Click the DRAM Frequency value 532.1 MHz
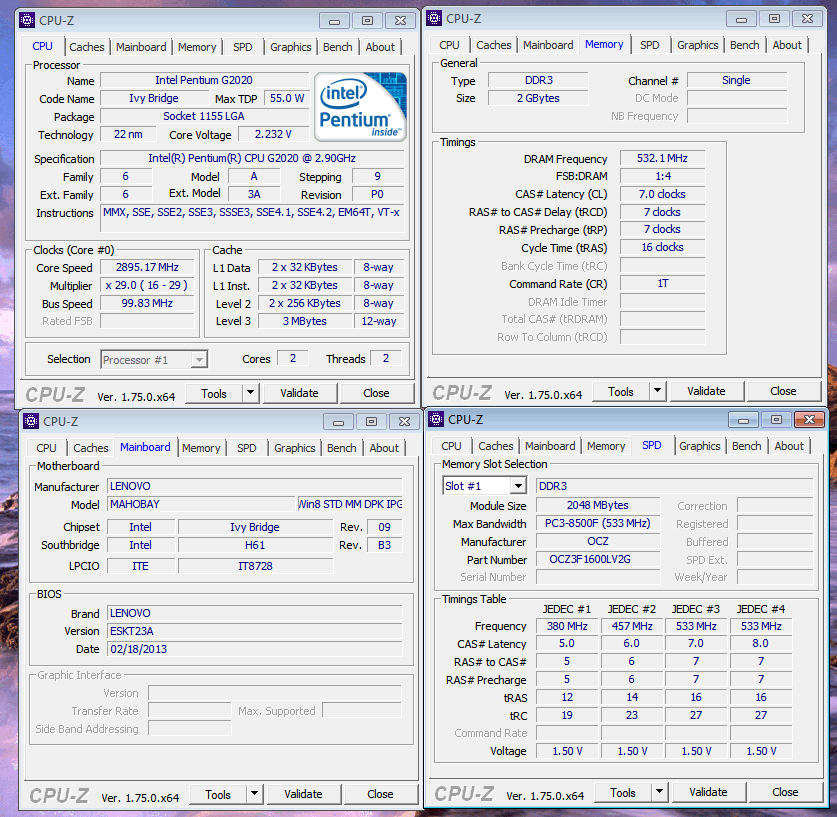The height and width of the screenshot is (817, 837). point(662,158)
